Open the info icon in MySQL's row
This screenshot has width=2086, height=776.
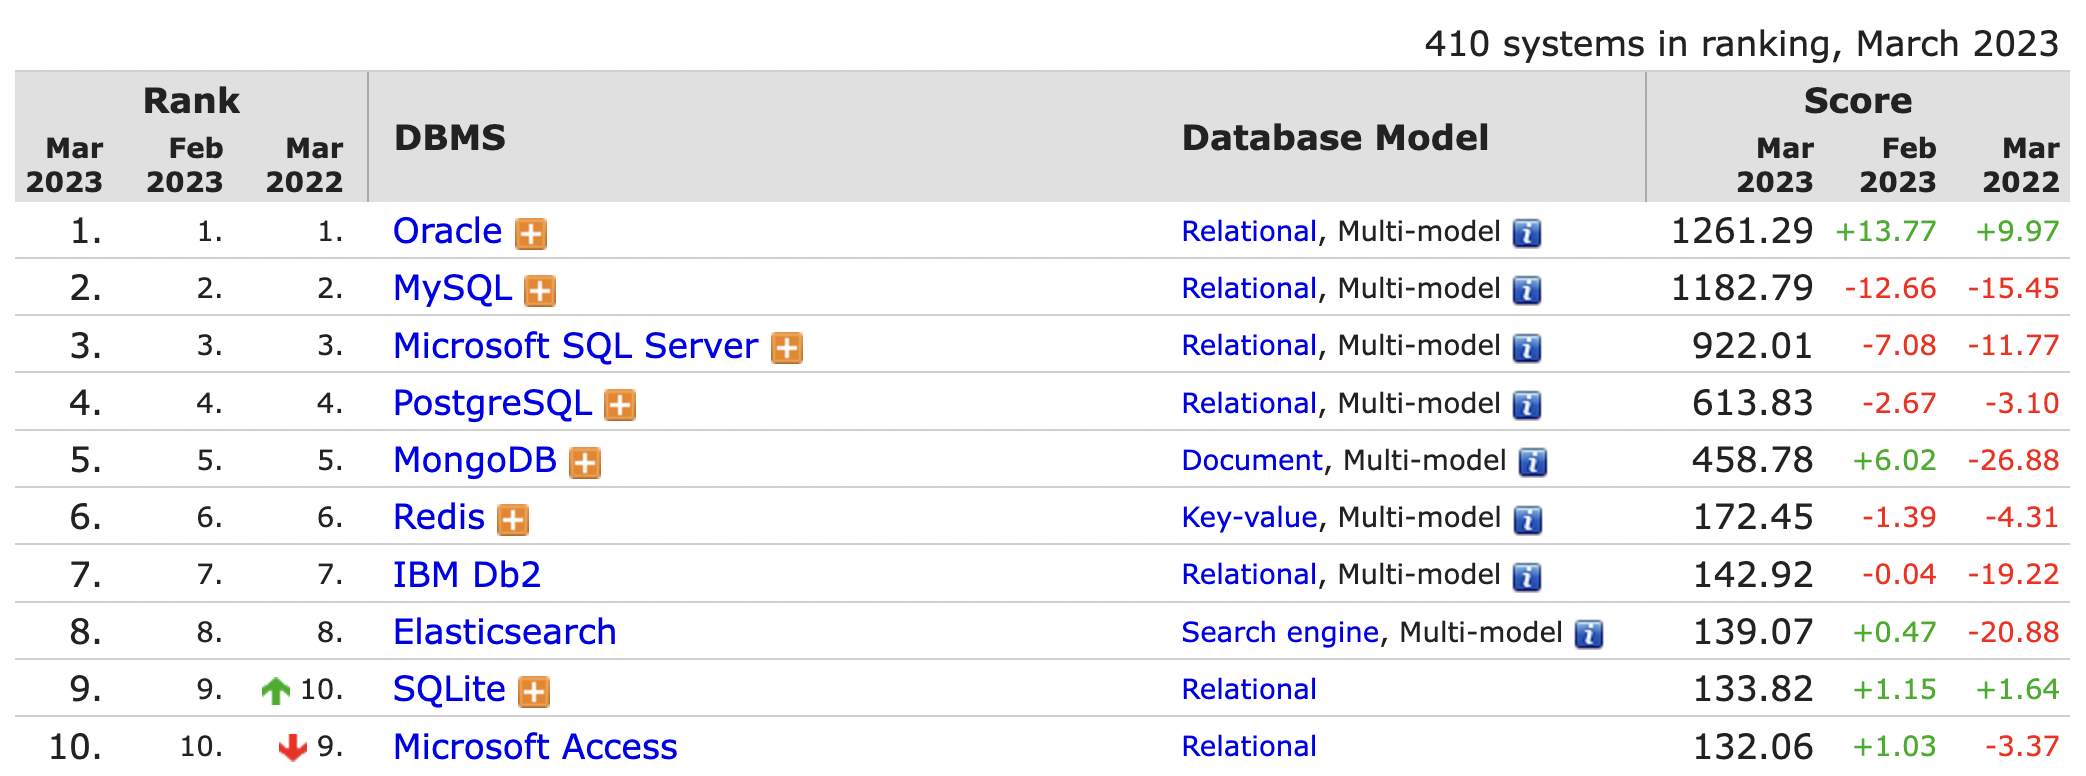[x=1527, y=291]
